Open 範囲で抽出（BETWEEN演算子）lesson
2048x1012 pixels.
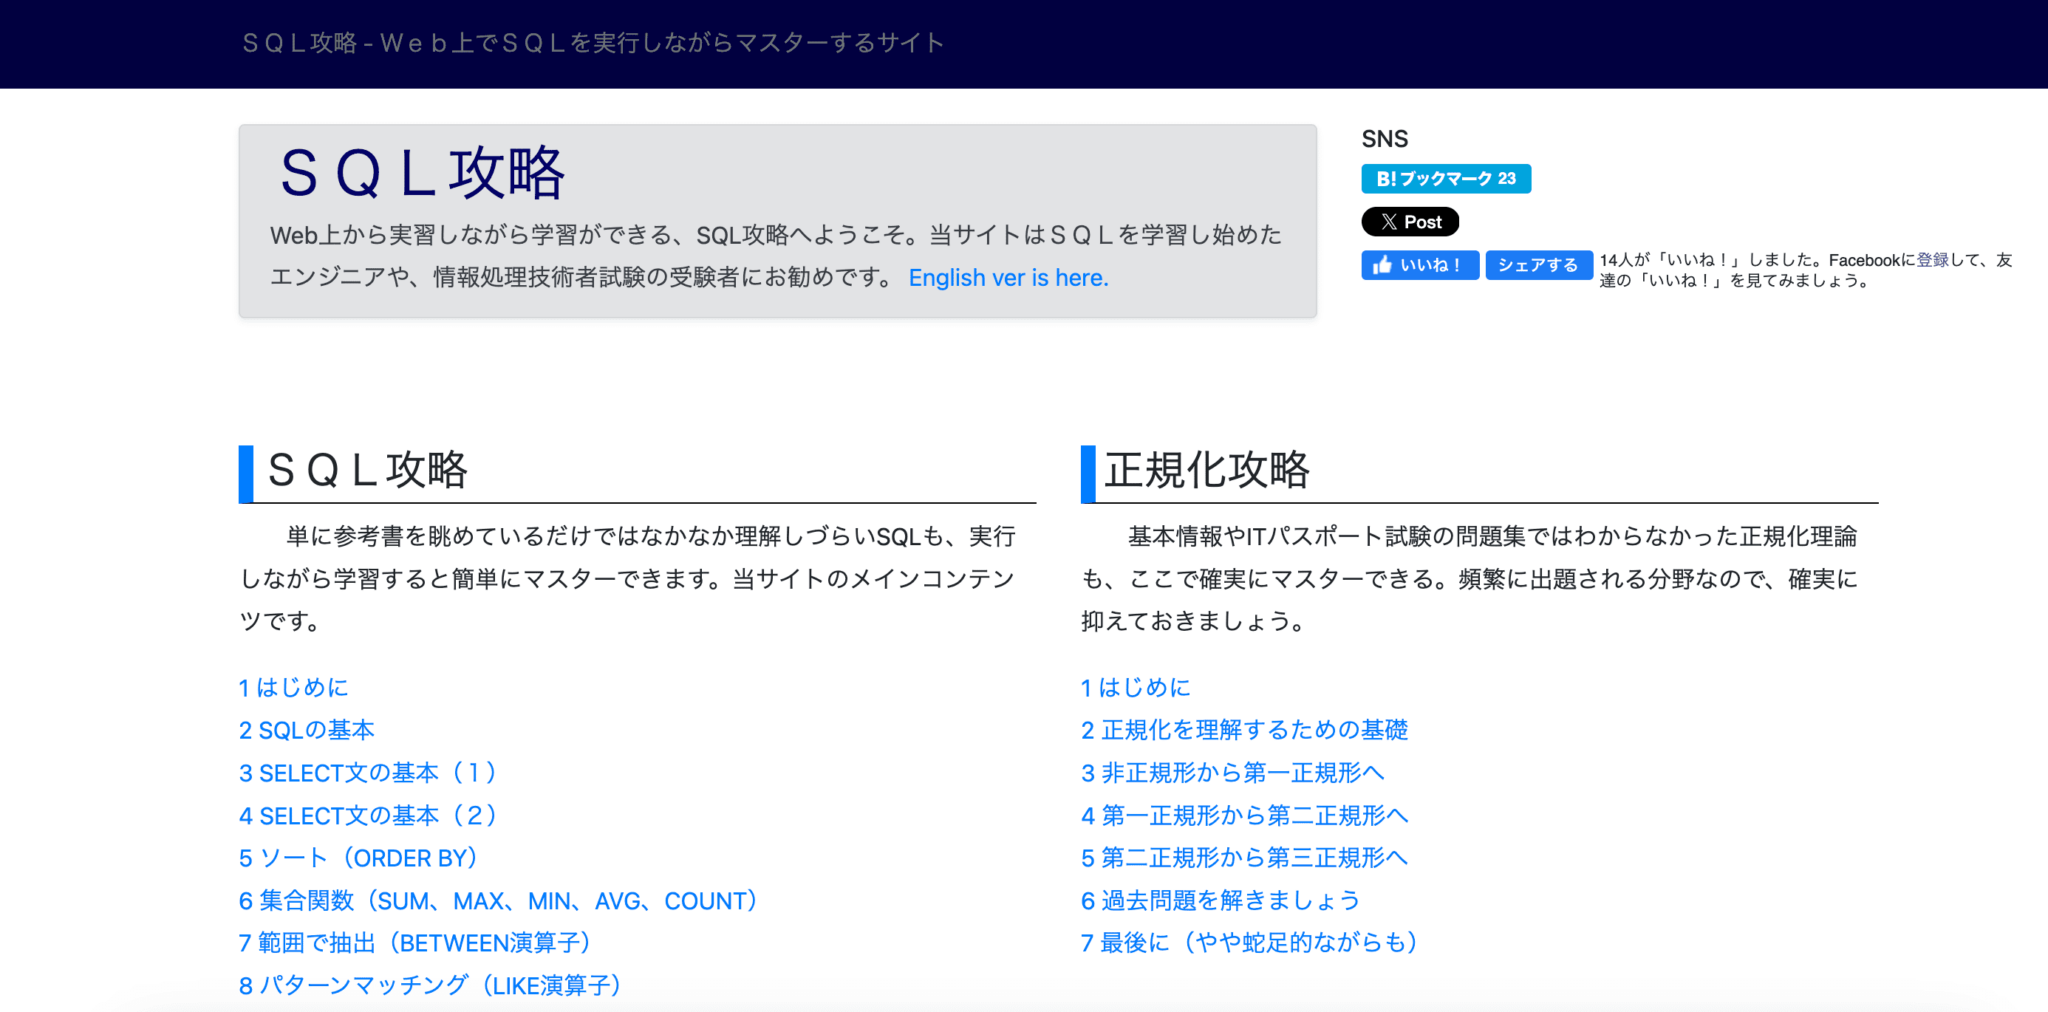[x=414, y=942]
